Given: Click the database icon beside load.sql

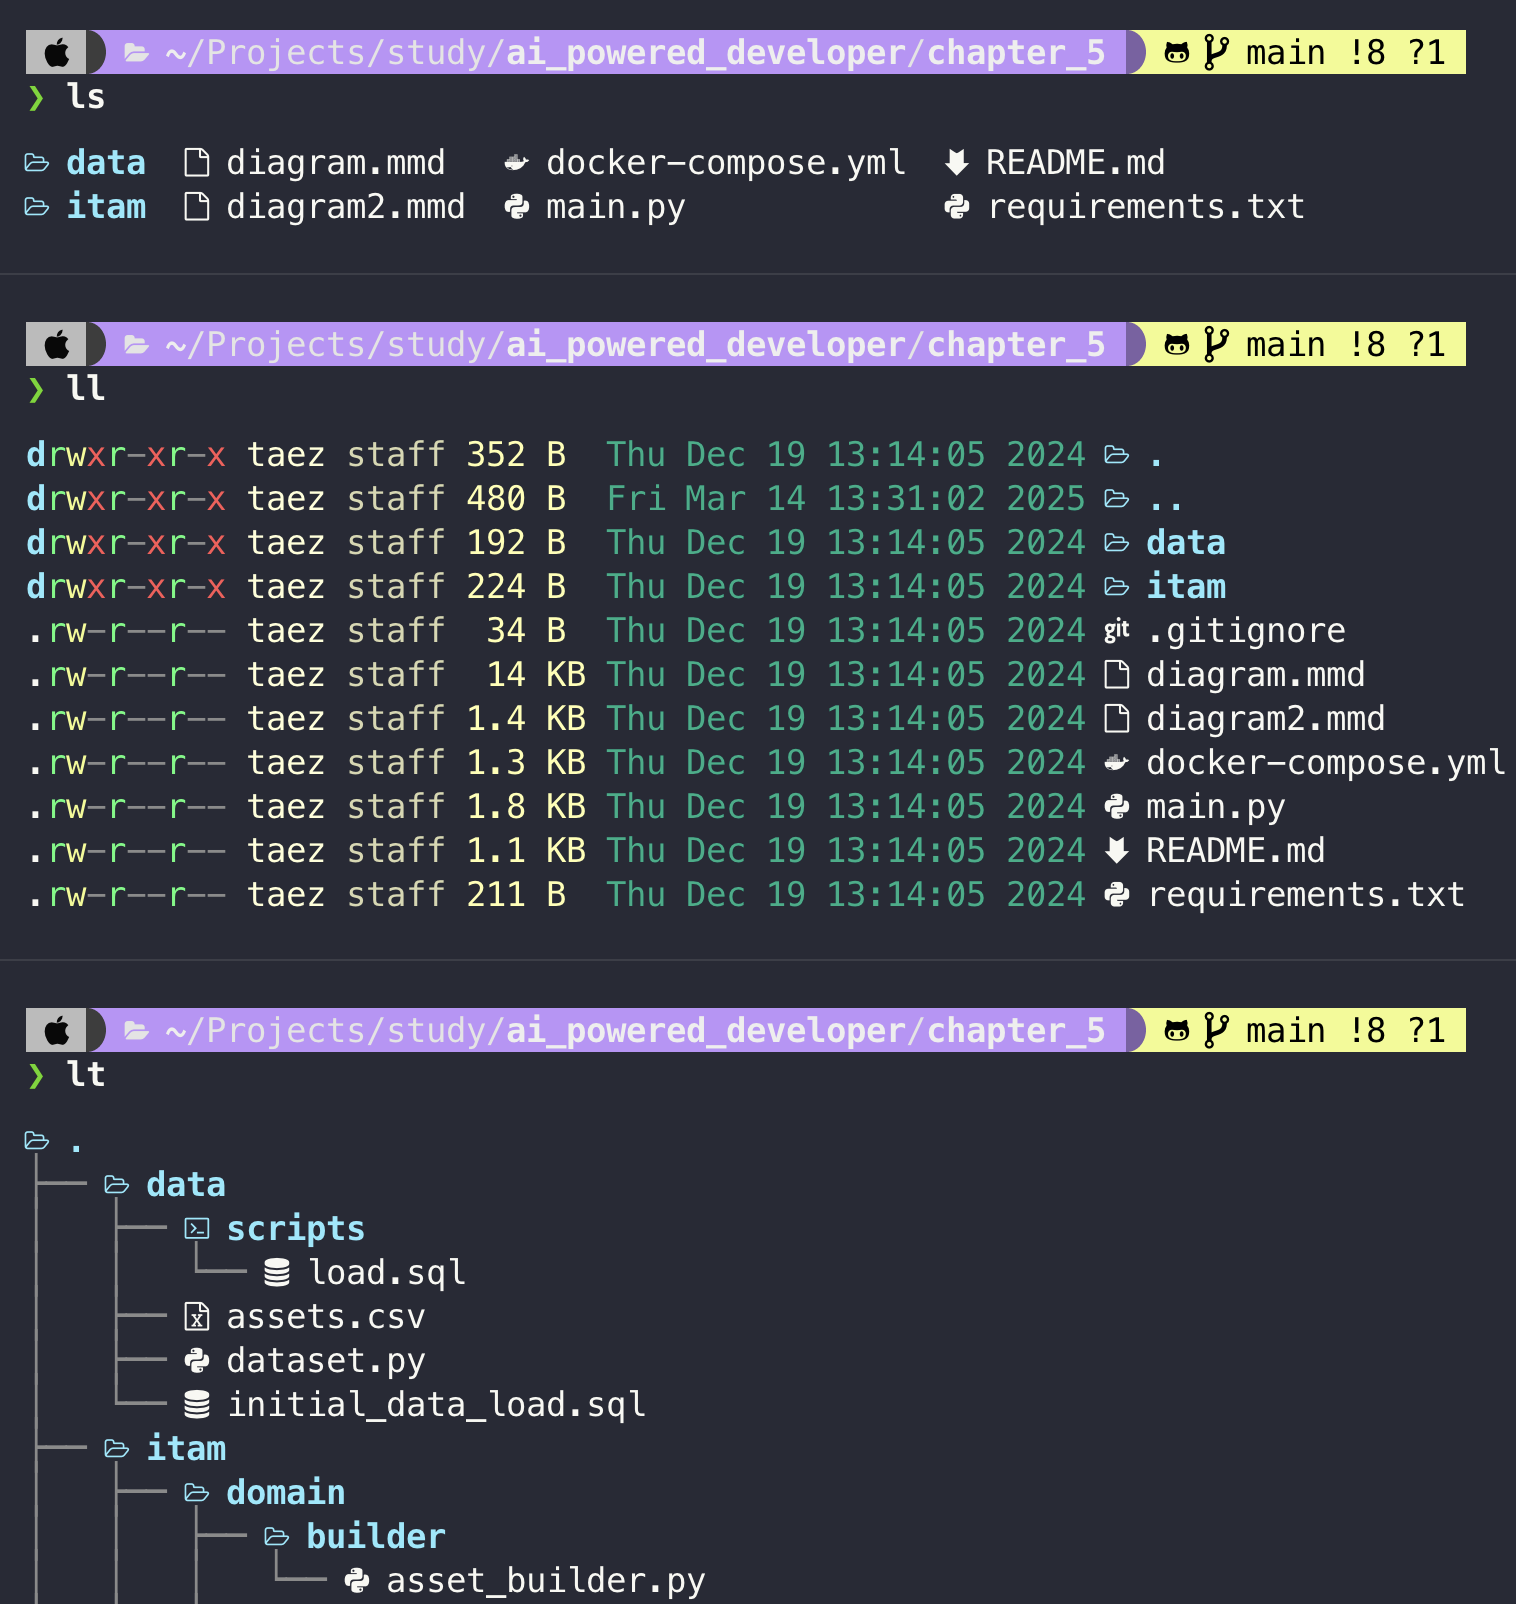Looking at the screenshot, I should (277, 1272).
